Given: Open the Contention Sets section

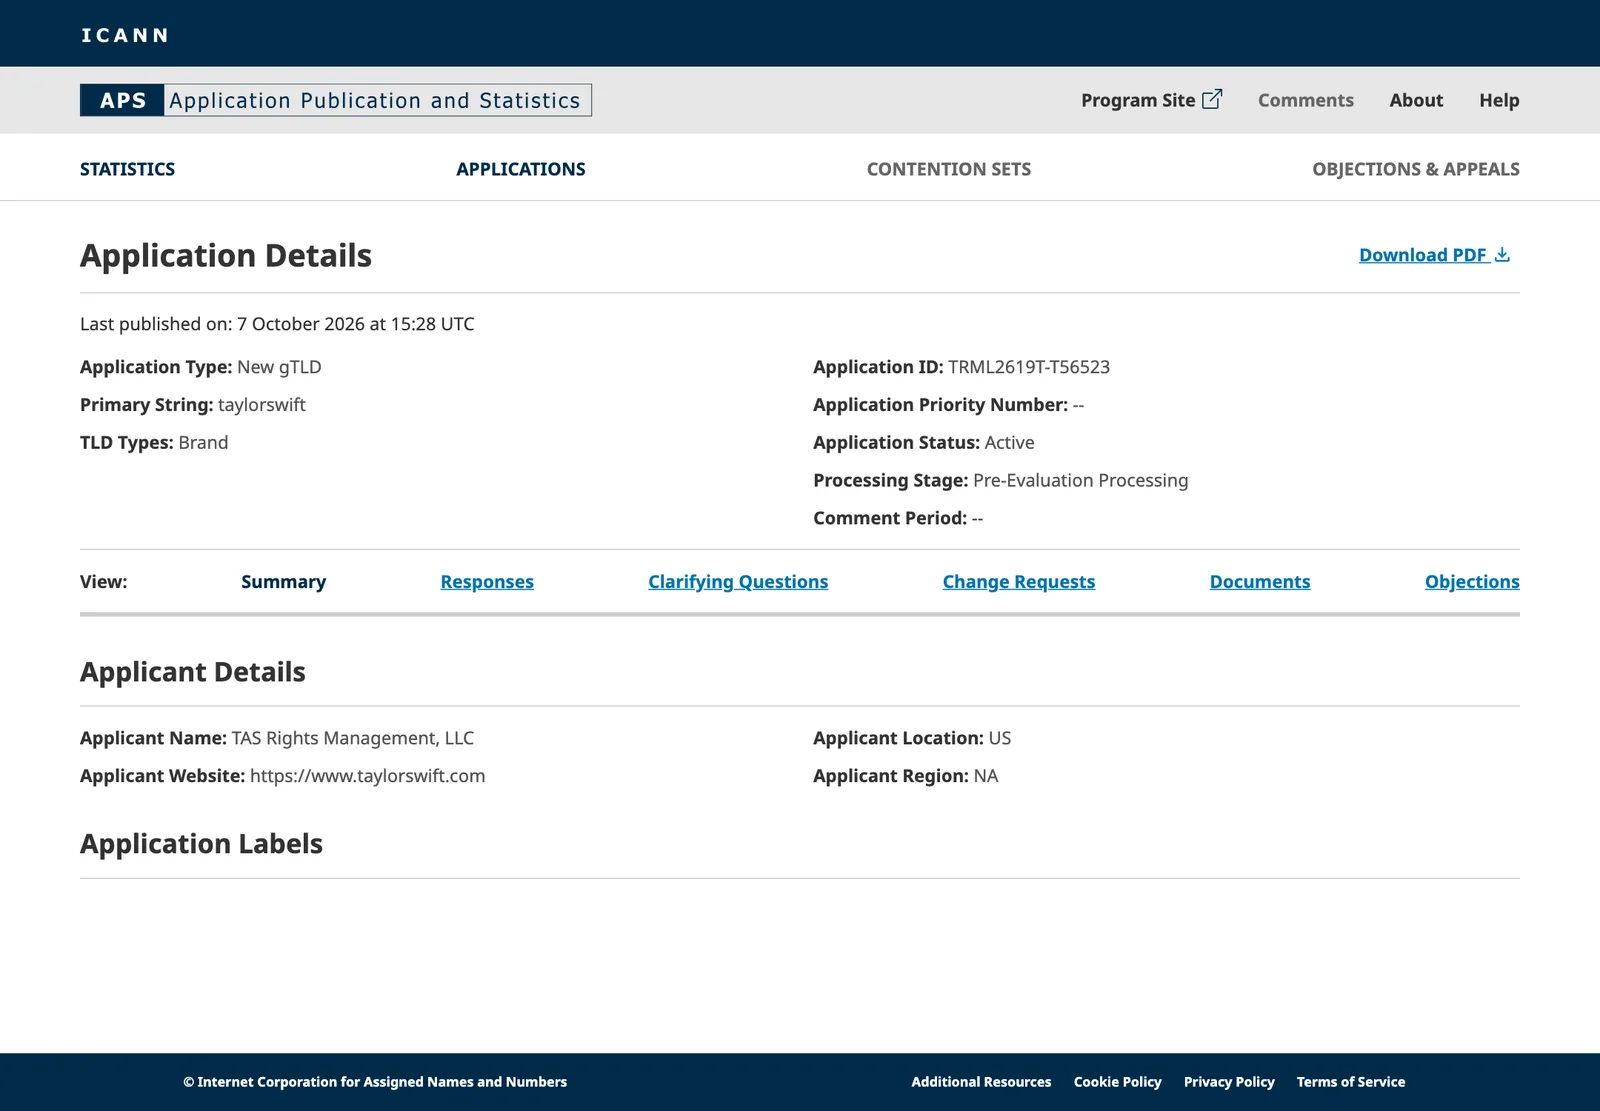Looking at the screenshot, I should coord(948,169).
